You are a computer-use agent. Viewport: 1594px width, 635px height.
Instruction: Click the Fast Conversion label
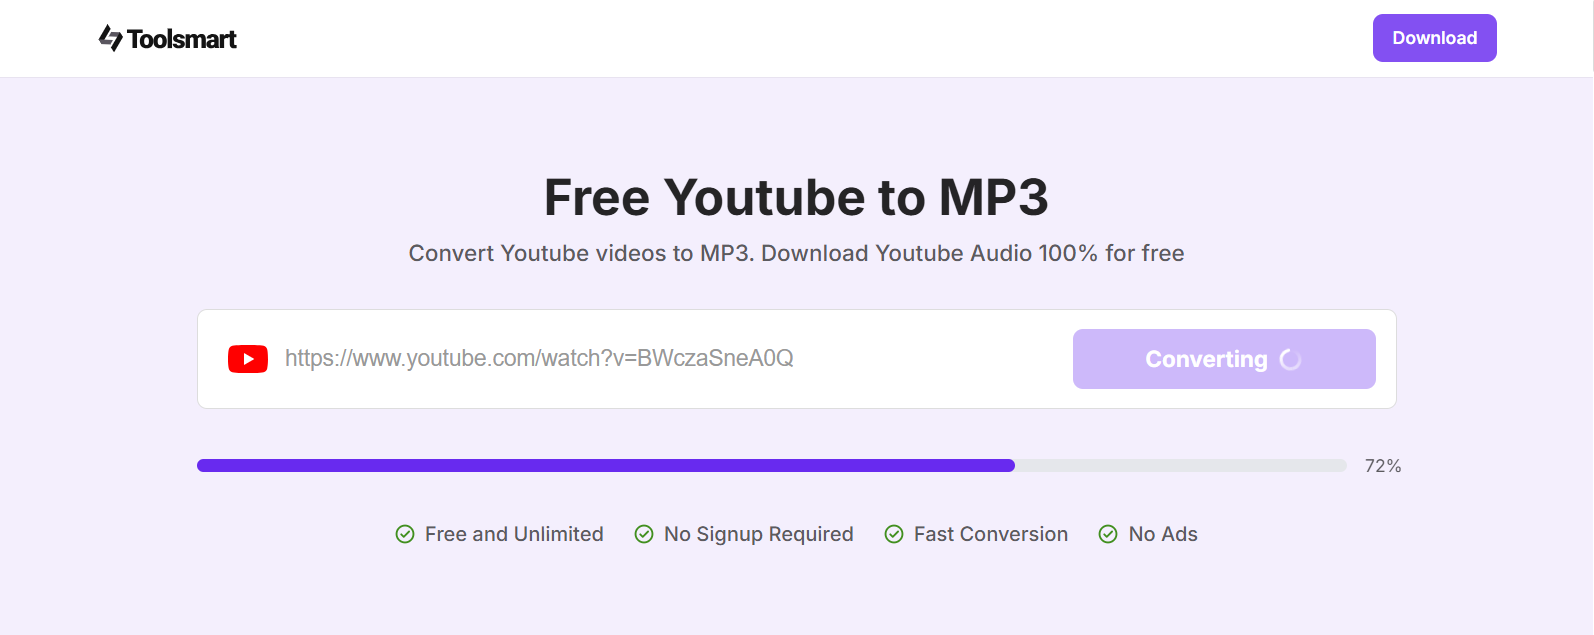click(990, 534)
